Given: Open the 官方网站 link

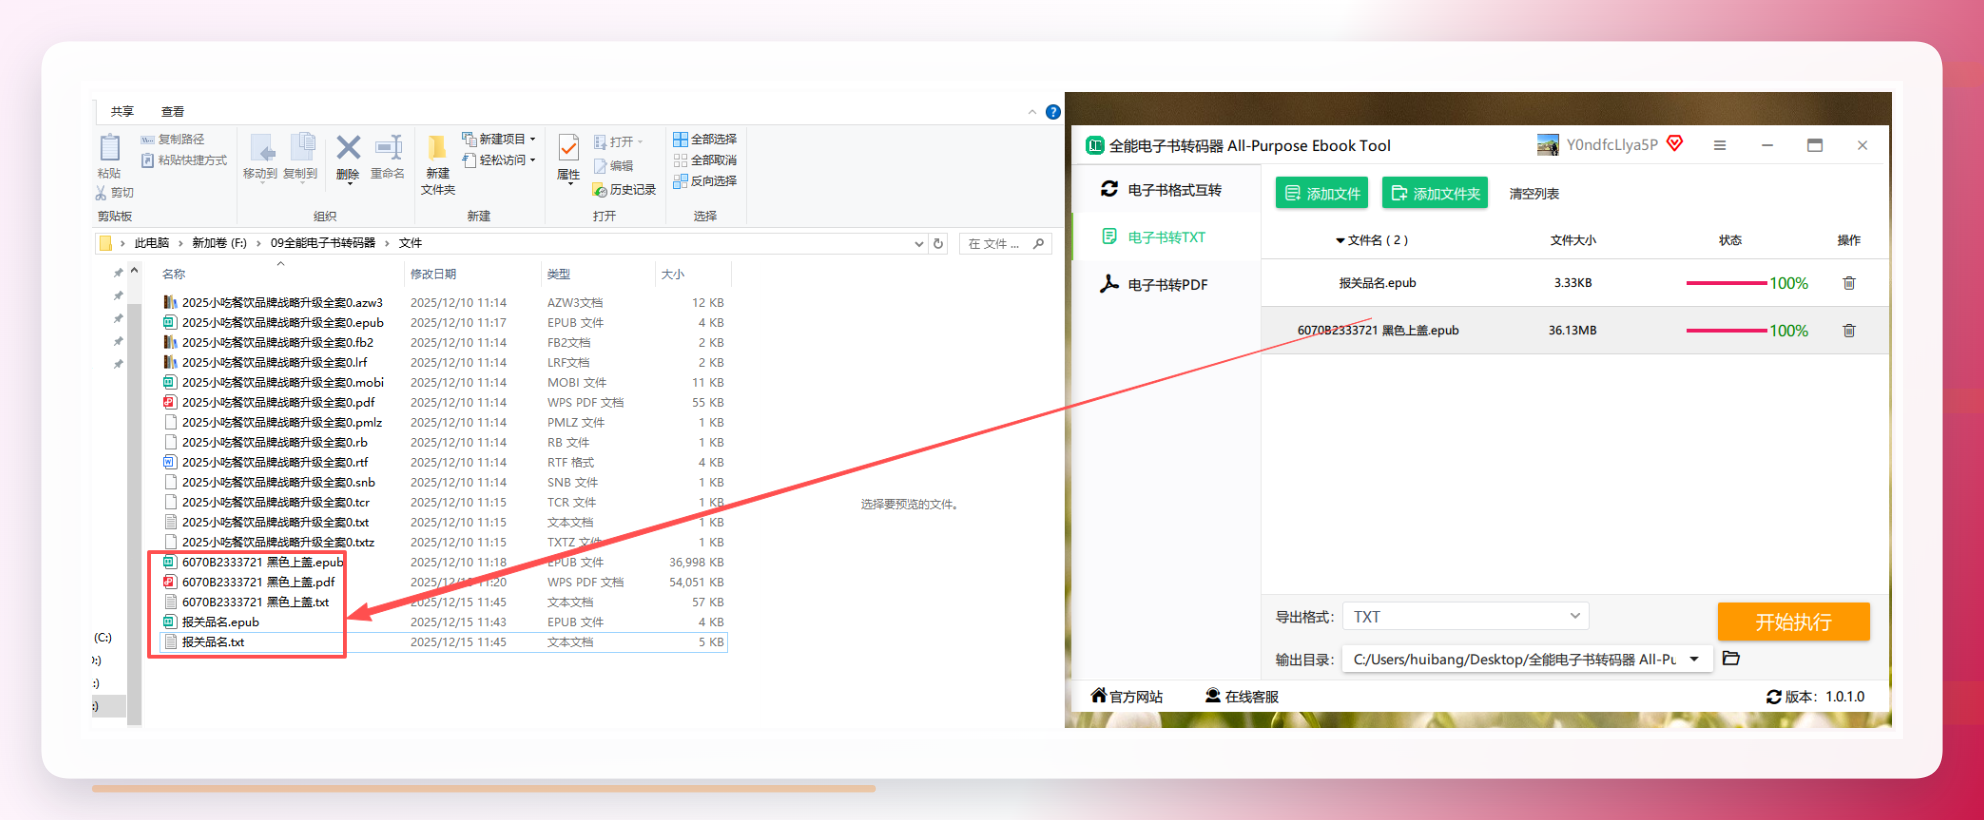Looking at the screenshot, I should coord(1127,697).
